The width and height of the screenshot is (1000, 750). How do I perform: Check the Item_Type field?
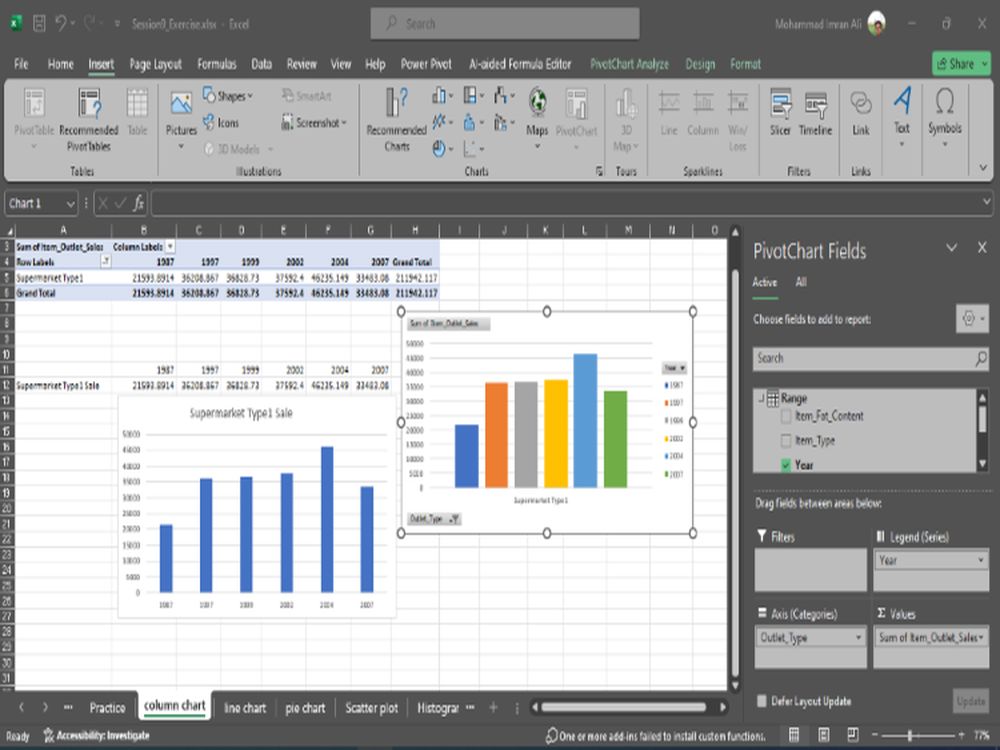click(786, 441)
